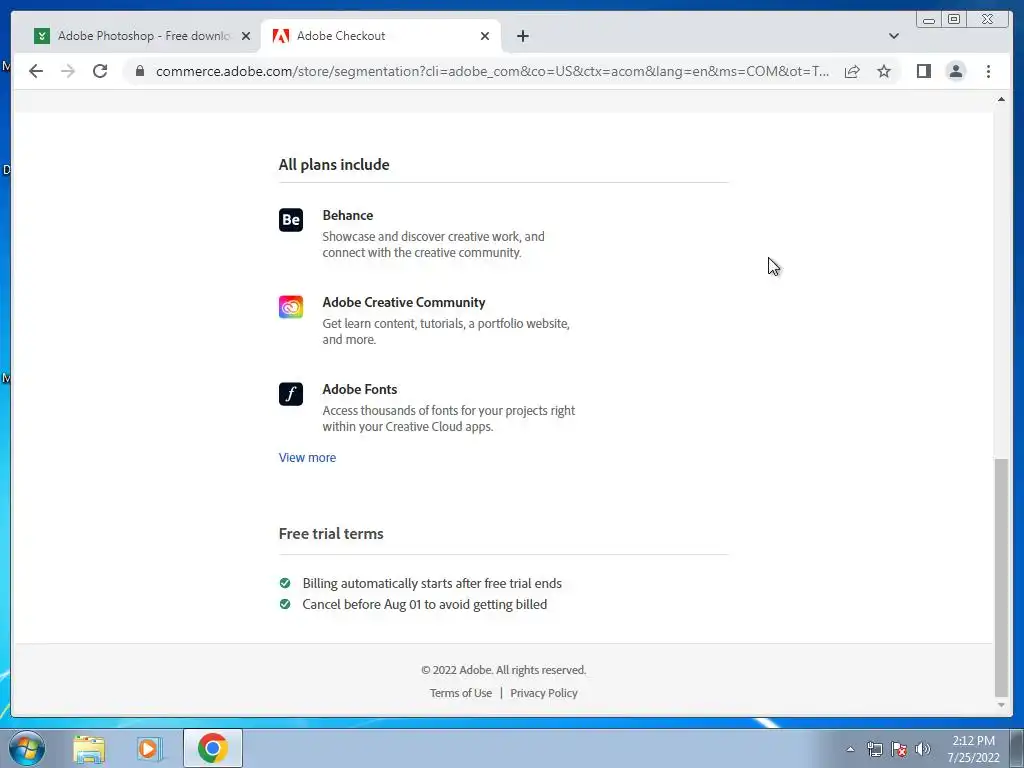Open the Chrome side panel

[923, 71]
